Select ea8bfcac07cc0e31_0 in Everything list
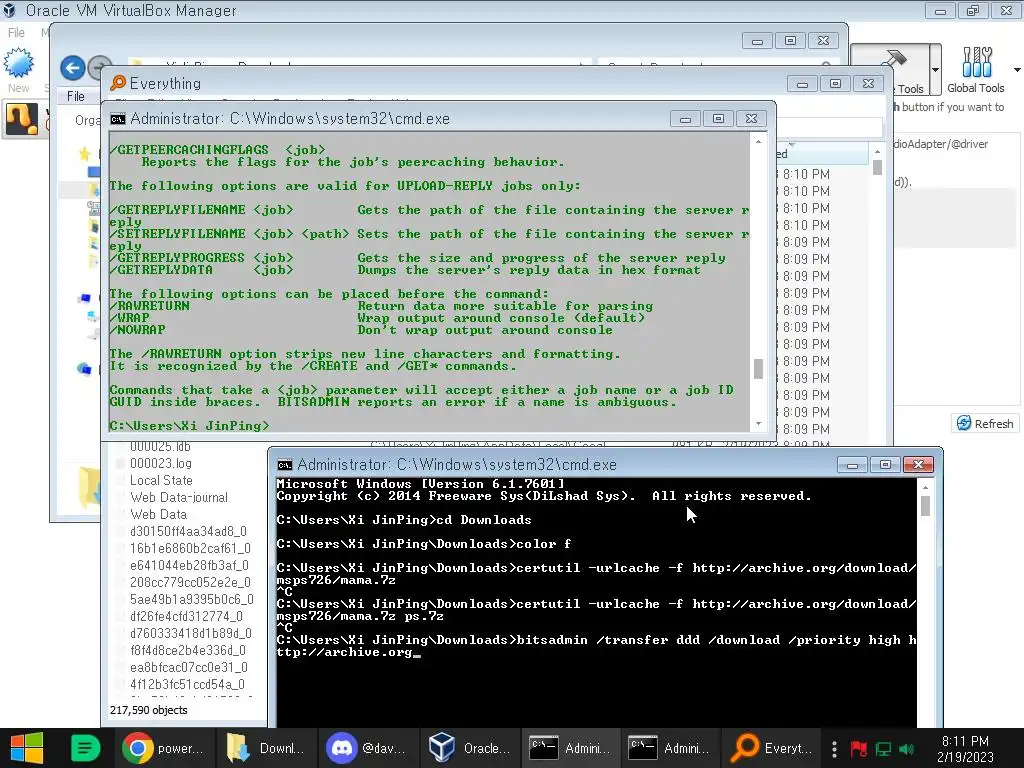 click(189, 667)
